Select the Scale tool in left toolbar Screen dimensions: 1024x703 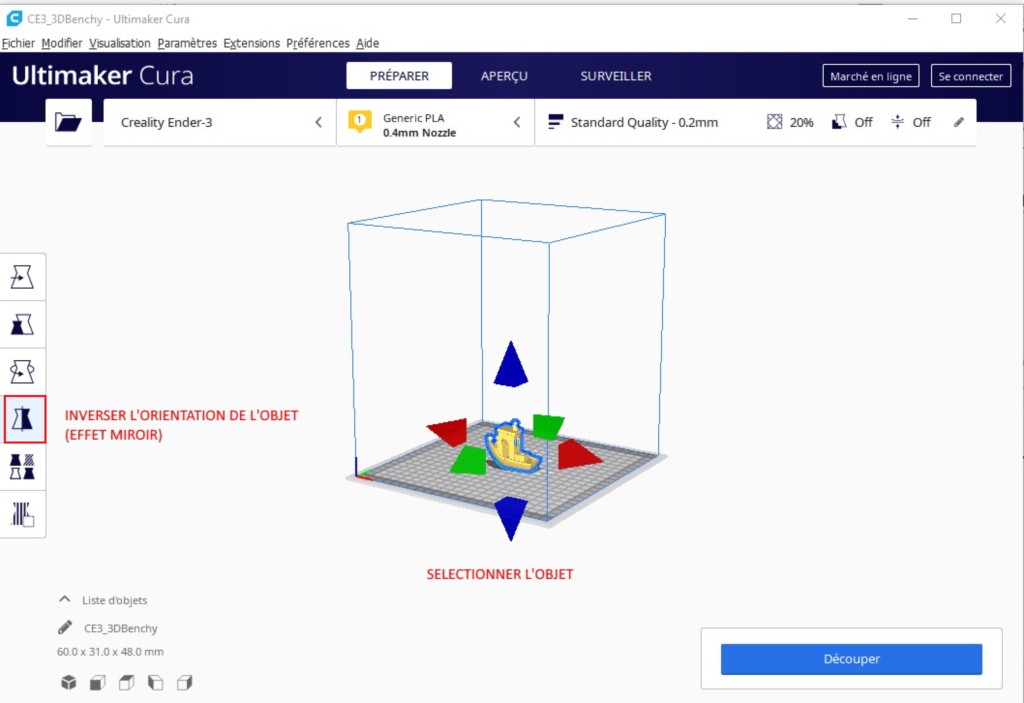pyautogui.click(x=22, y=325)
